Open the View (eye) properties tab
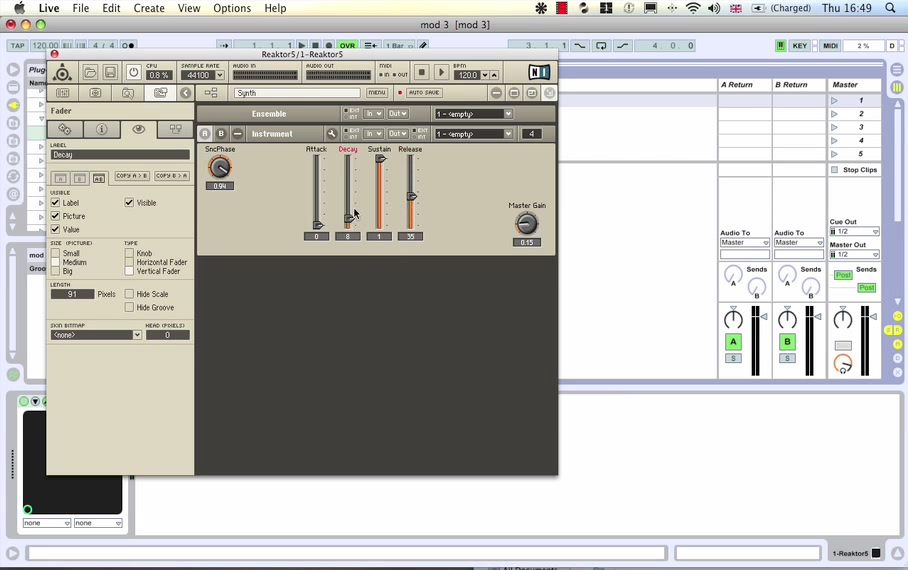 pos(138,129)
